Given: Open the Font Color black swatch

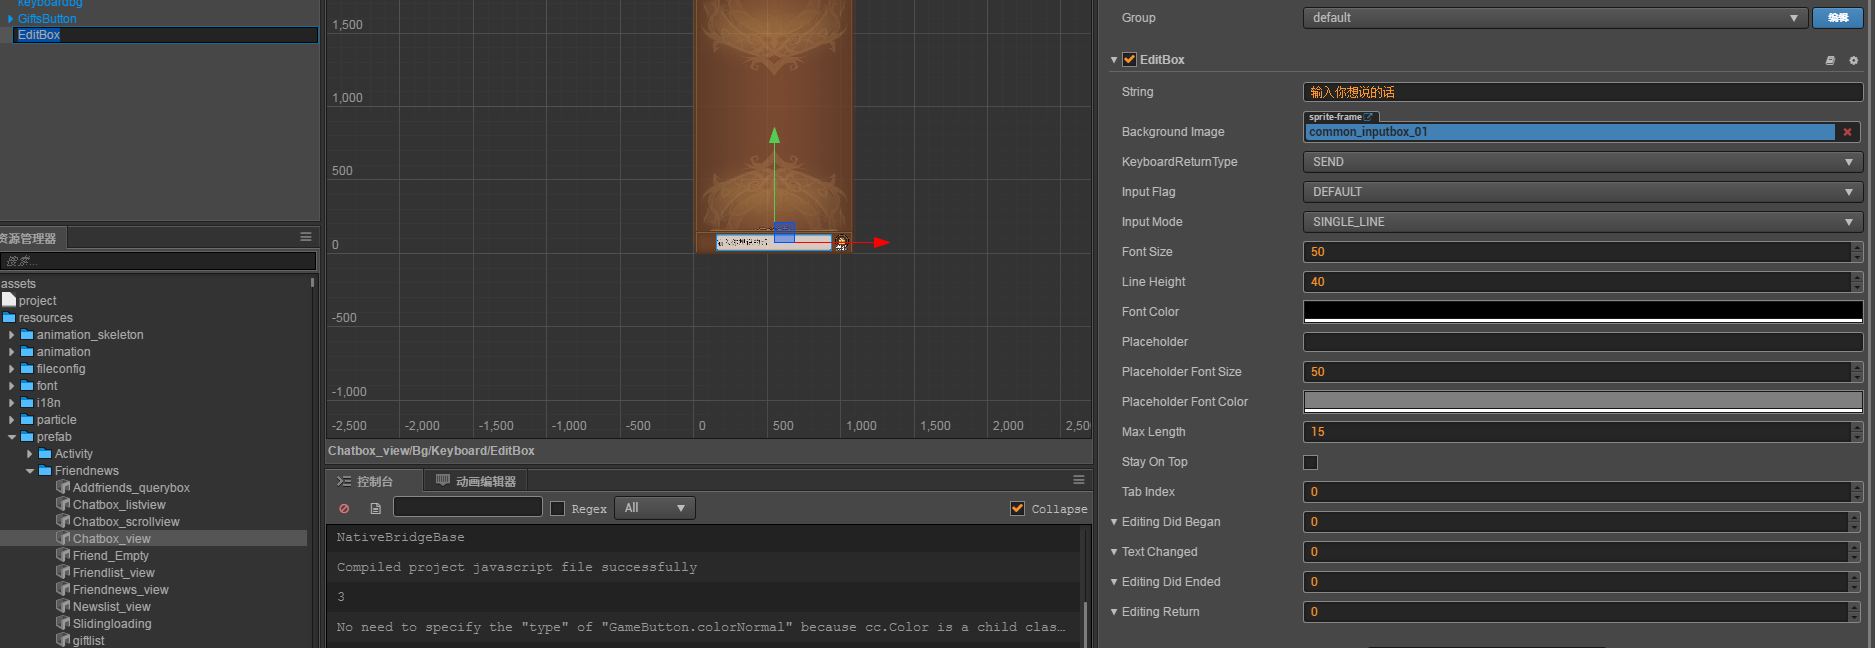Looking at the screenshot, I should (1583, 312).
